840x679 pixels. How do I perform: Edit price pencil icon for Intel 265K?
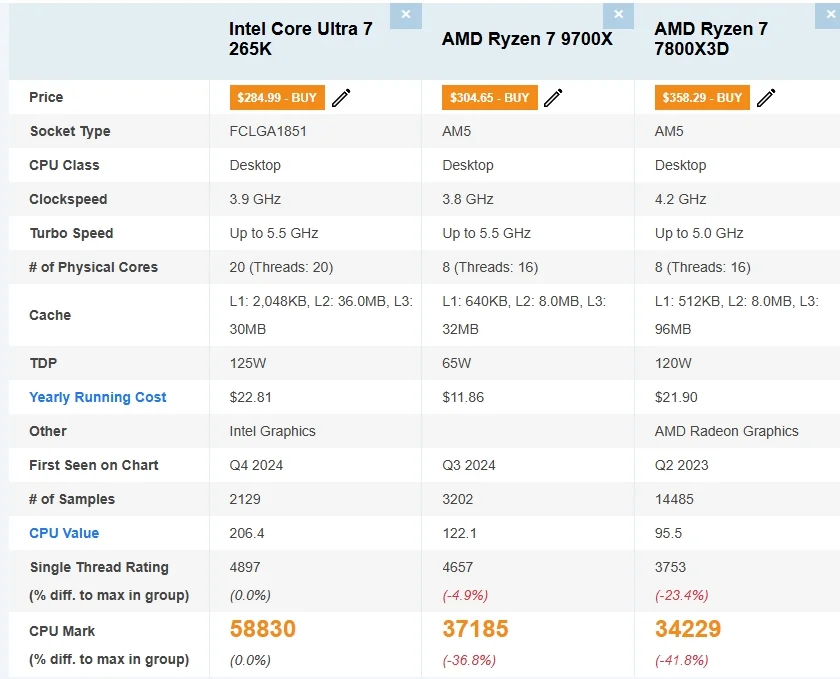pyautogui.click(x=341, y=98)
